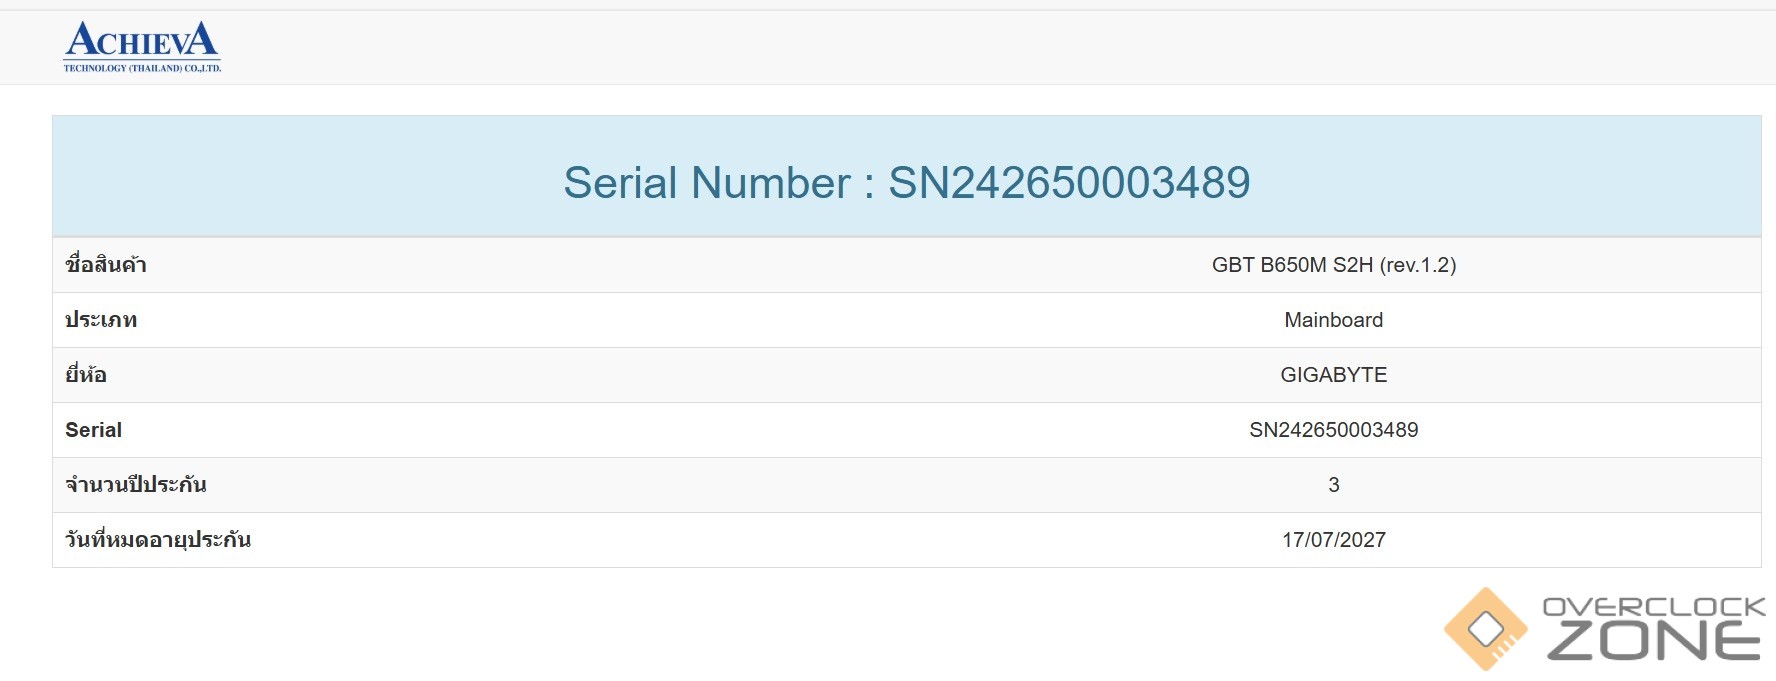Click the ชื่อสินค้า row label
The image size is (1776, 681).
pyautogui.click(x=106, y=264)
